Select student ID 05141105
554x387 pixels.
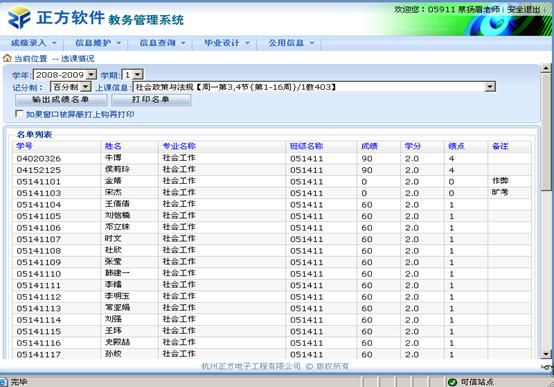coord(39,216)
